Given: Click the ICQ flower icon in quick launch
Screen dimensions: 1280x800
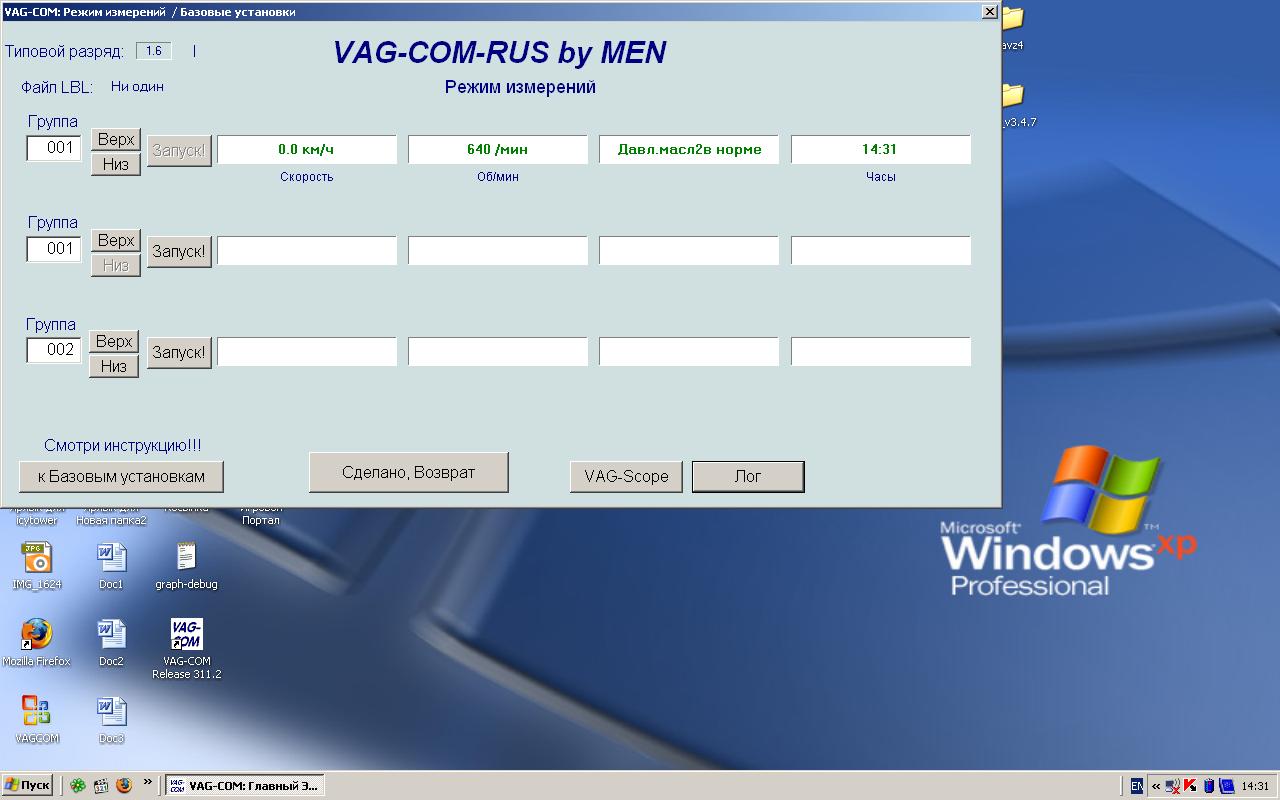Looking at the screenshot, I should coord(77,786).
